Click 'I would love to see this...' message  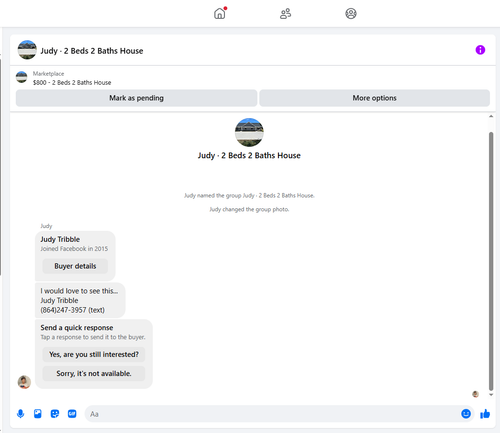[x=79, y=291]
